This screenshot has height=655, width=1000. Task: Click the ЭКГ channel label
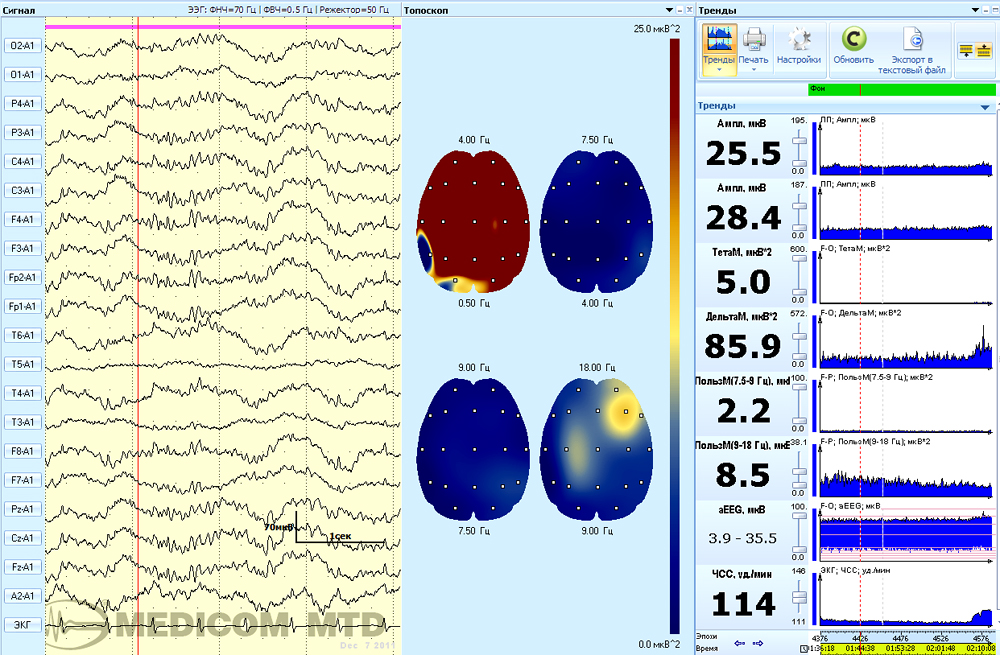22,624
